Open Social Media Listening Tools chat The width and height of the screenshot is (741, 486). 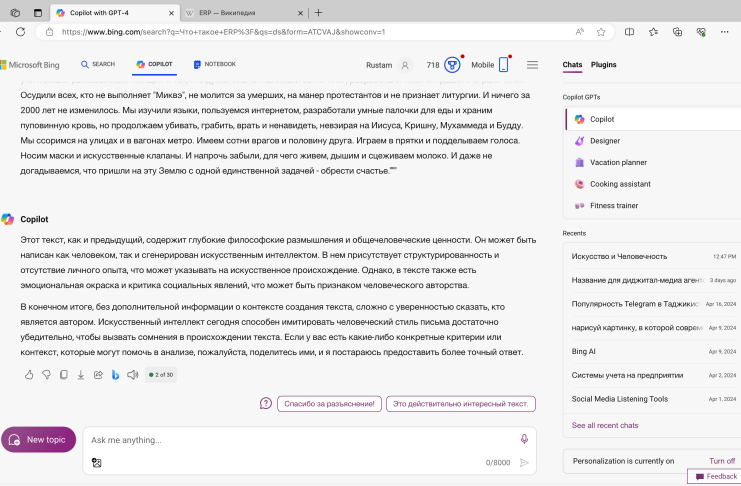(x=653, y=399)
